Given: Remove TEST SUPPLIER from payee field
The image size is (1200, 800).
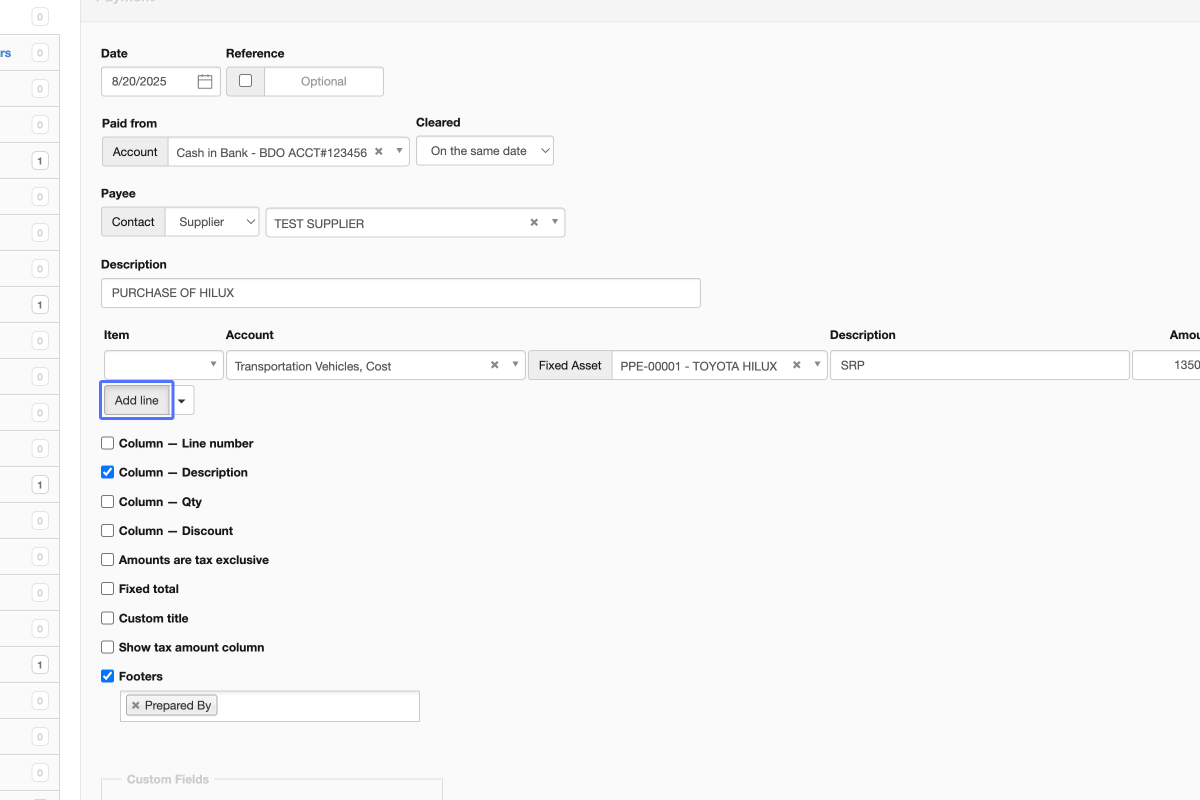Looking at the screenshot, I should [534, 223].
